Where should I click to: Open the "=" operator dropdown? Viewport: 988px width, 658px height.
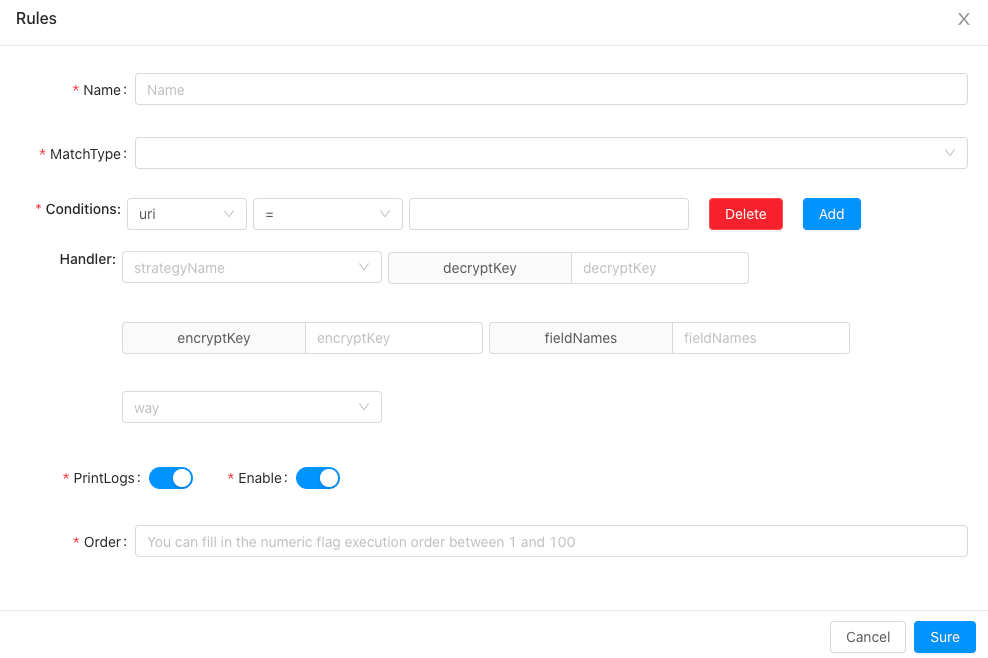point(327,213)
